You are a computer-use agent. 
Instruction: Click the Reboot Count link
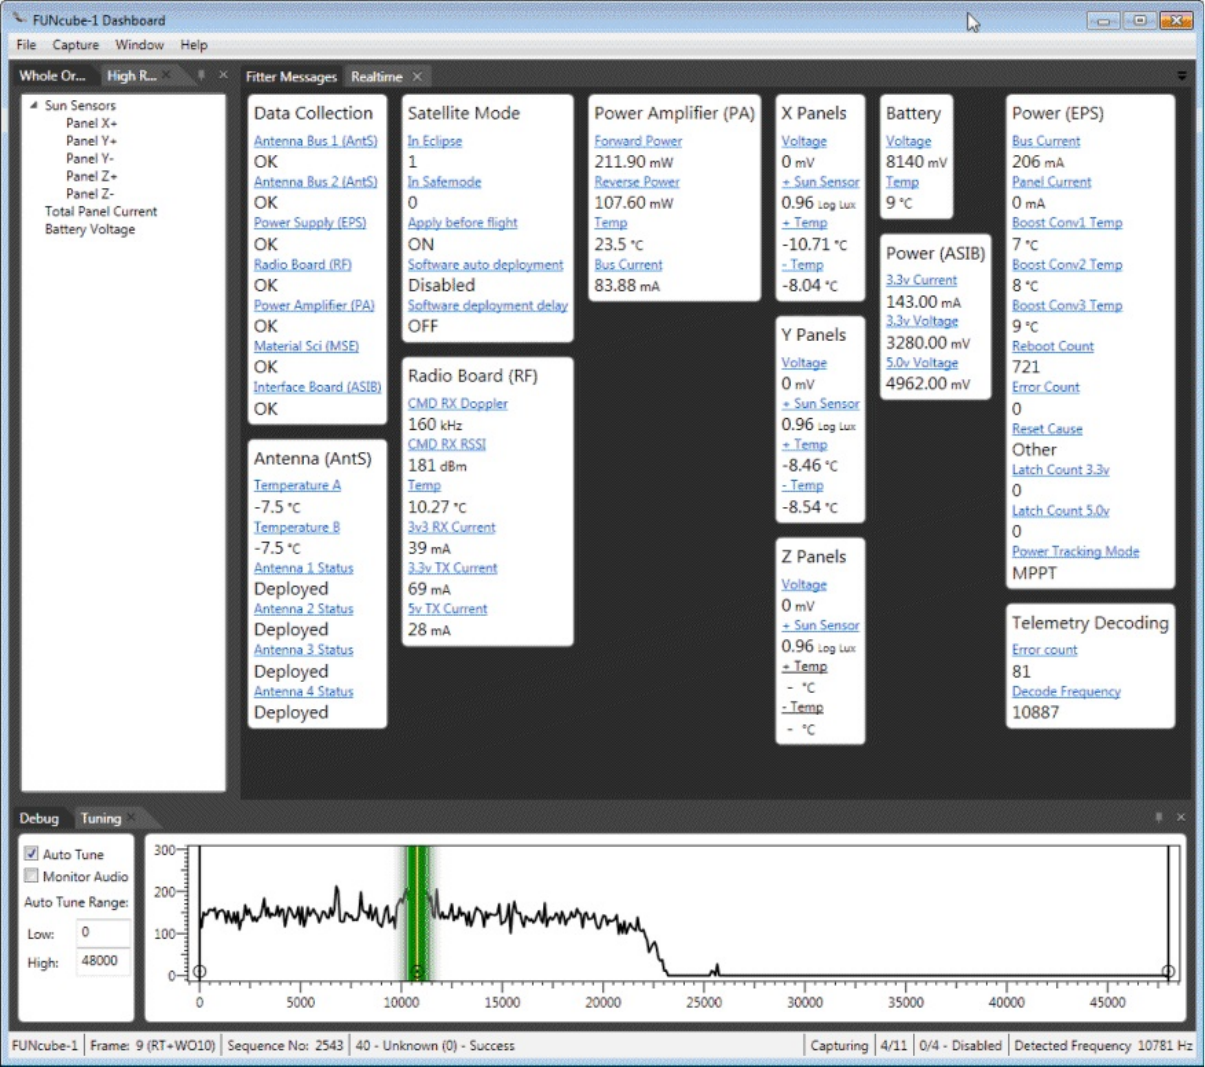(1053, 346)
